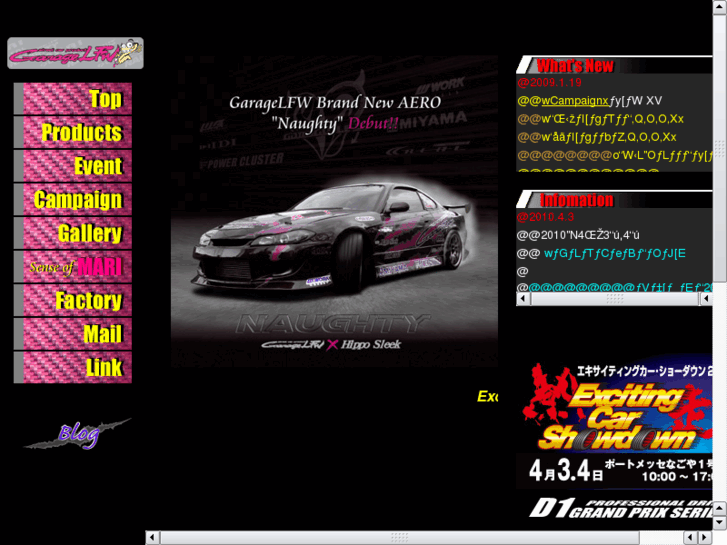This screenshot has width=727, height=545.
Task: Click the Naughty aero car image
Action: tap(334, 211)
